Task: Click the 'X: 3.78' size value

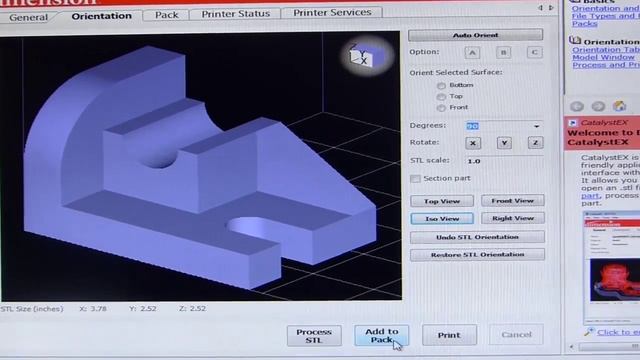Action: [x=93, y=309]
